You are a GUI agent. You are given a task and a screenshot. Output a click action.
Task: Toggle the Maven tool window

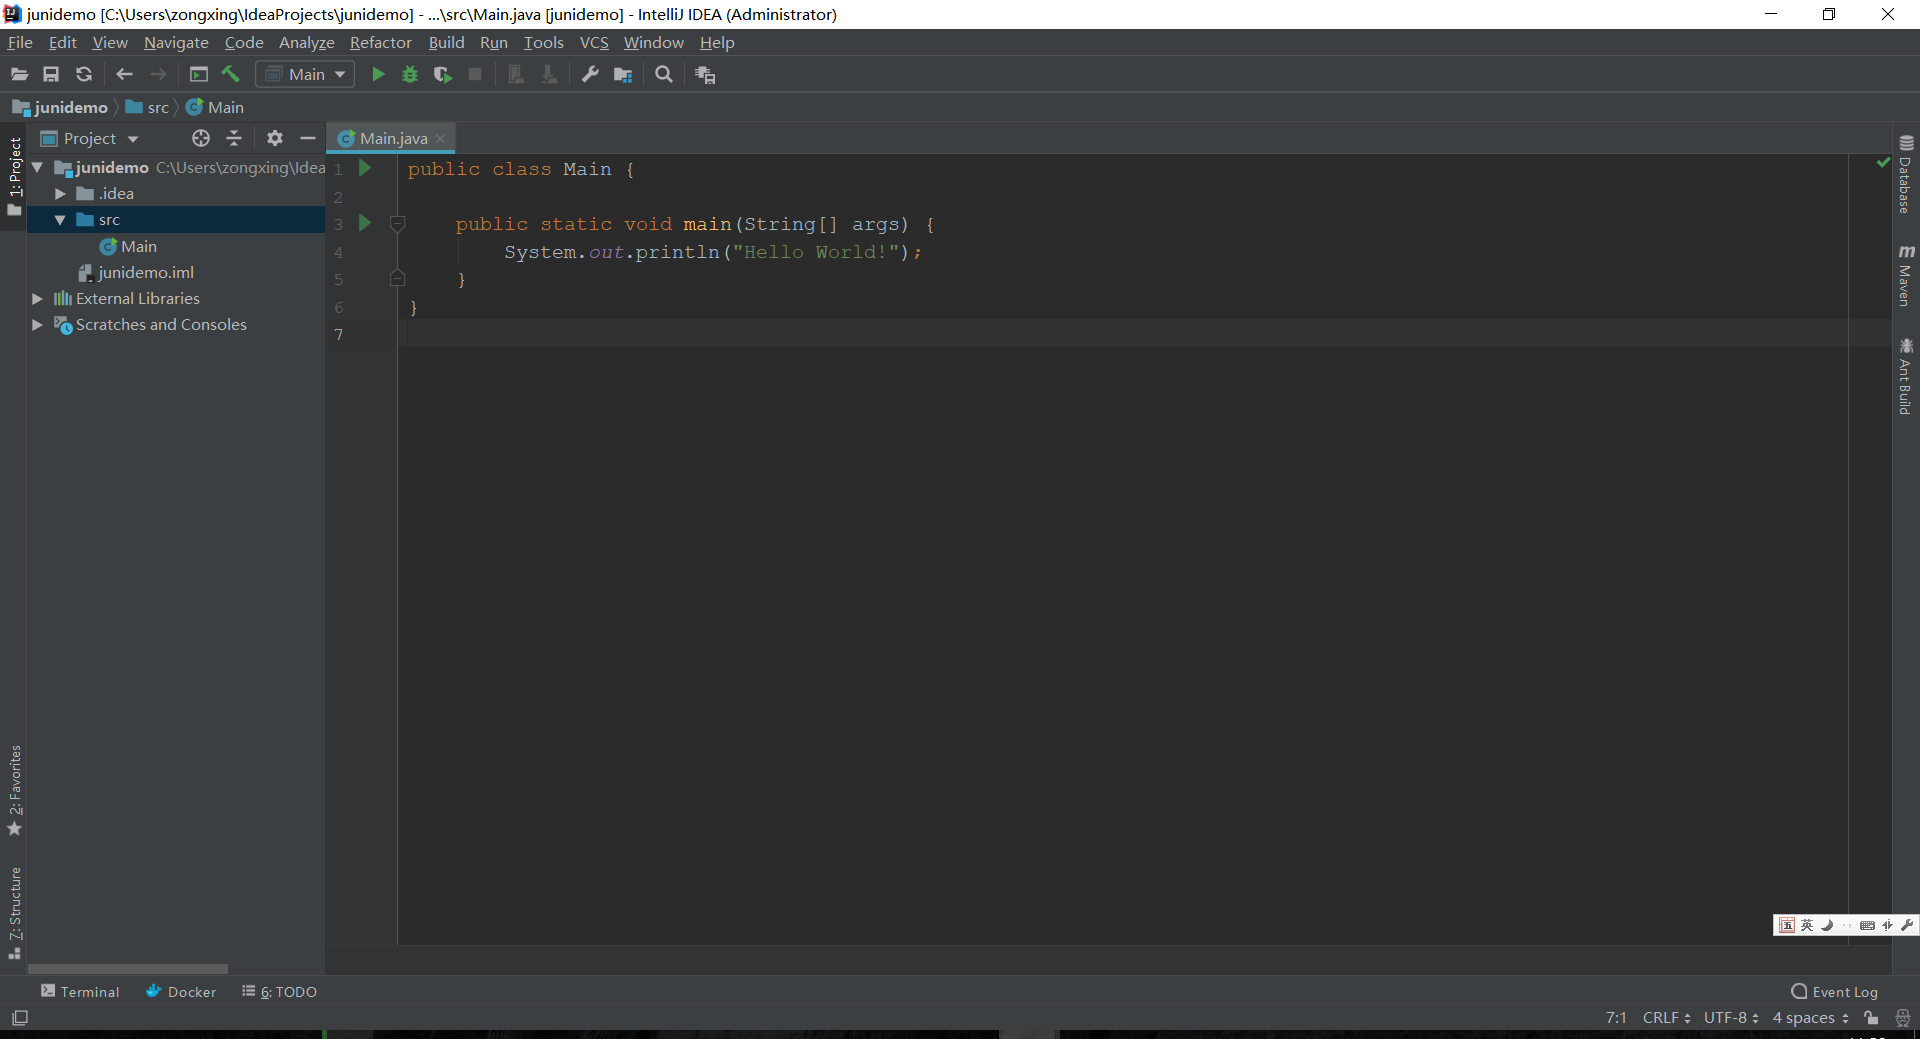[1906, 275]
